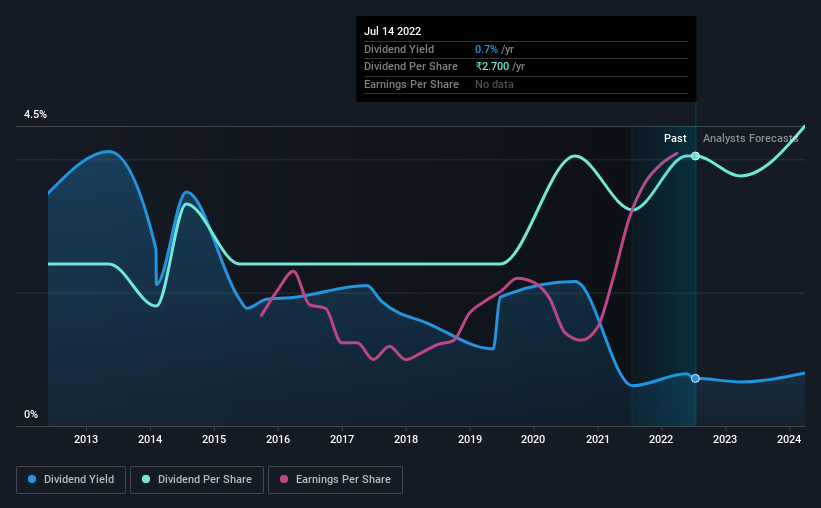
Task: Click 'Dividend Yield' row label in tooltip
Action: coord(399,49)
